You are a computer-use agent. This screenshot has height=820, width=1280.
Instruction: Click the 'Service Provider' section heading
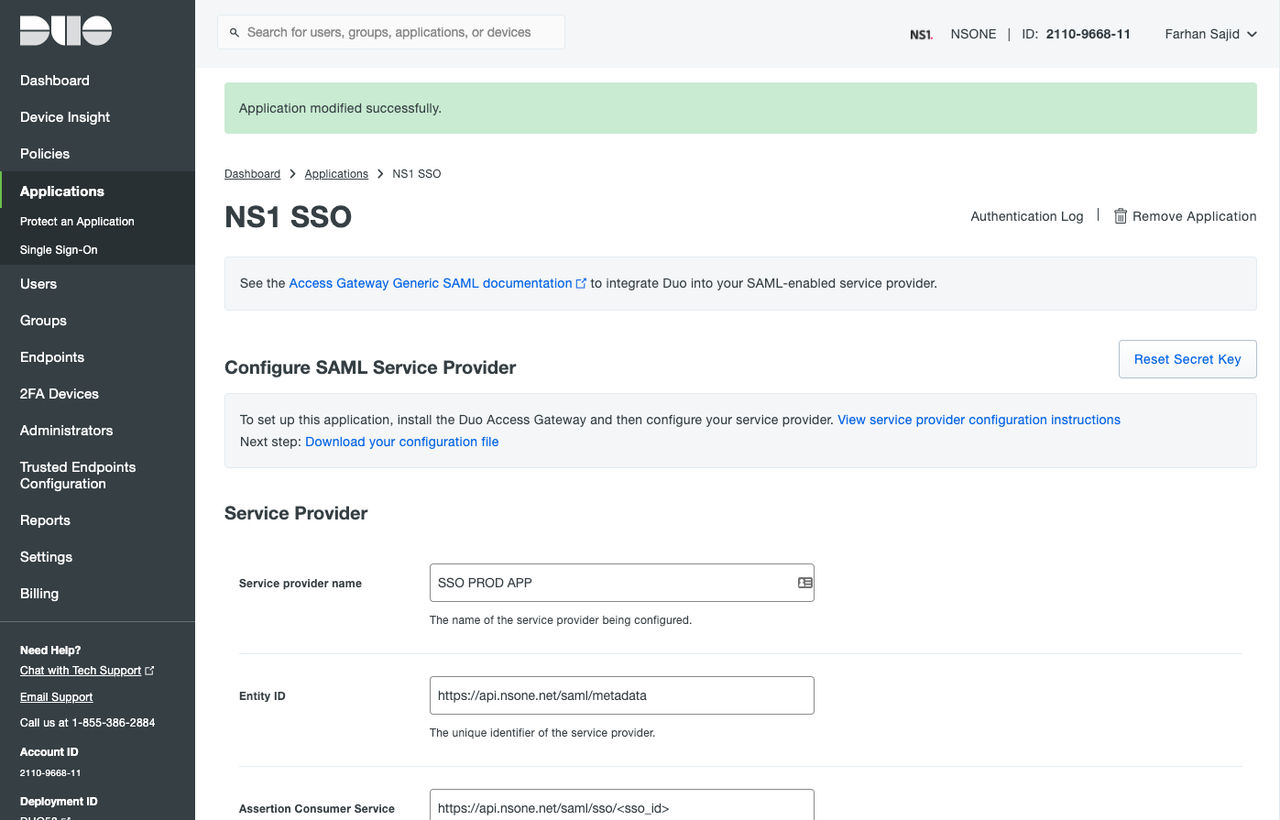click(296, 514)
